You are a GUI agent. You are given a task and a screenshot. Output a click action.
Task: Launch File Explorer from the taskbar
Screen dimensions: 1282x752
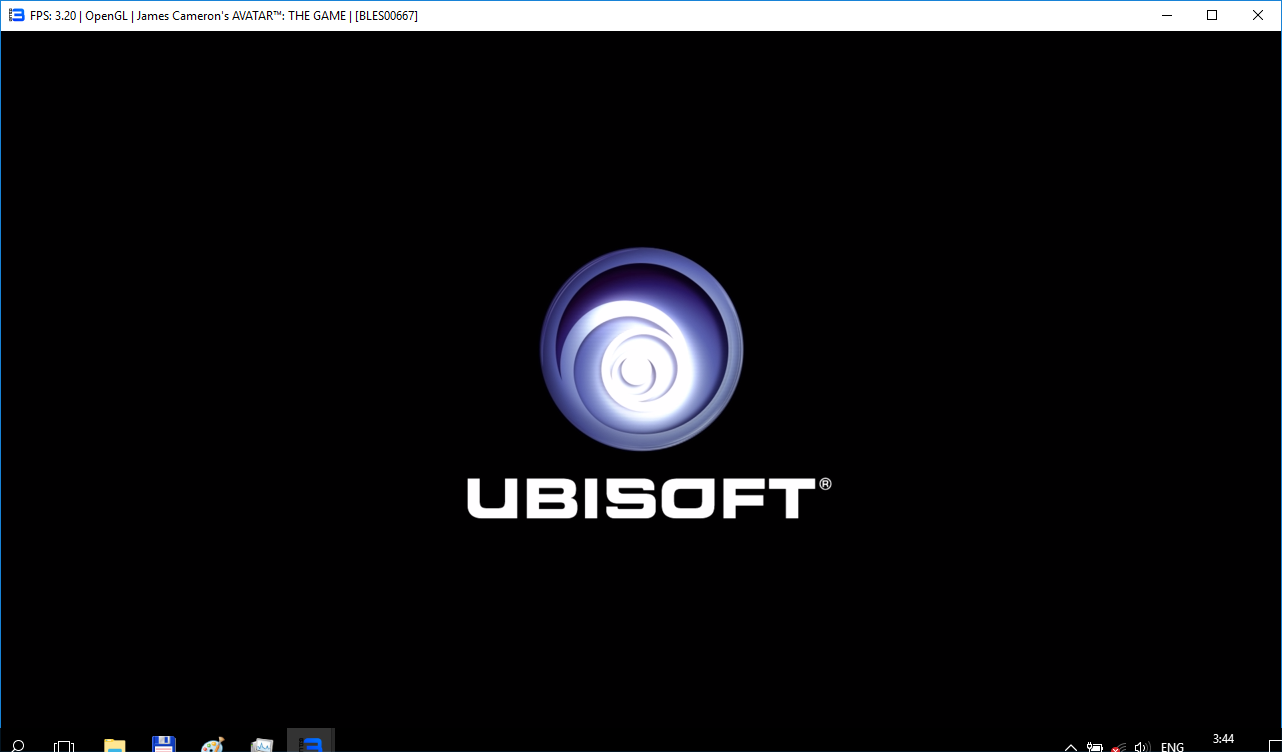115,745
